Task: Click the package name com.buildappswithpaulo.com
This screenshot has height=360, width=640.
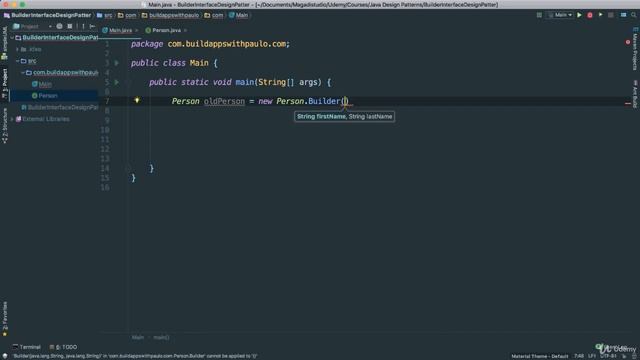Action: [x=227, y=44]
